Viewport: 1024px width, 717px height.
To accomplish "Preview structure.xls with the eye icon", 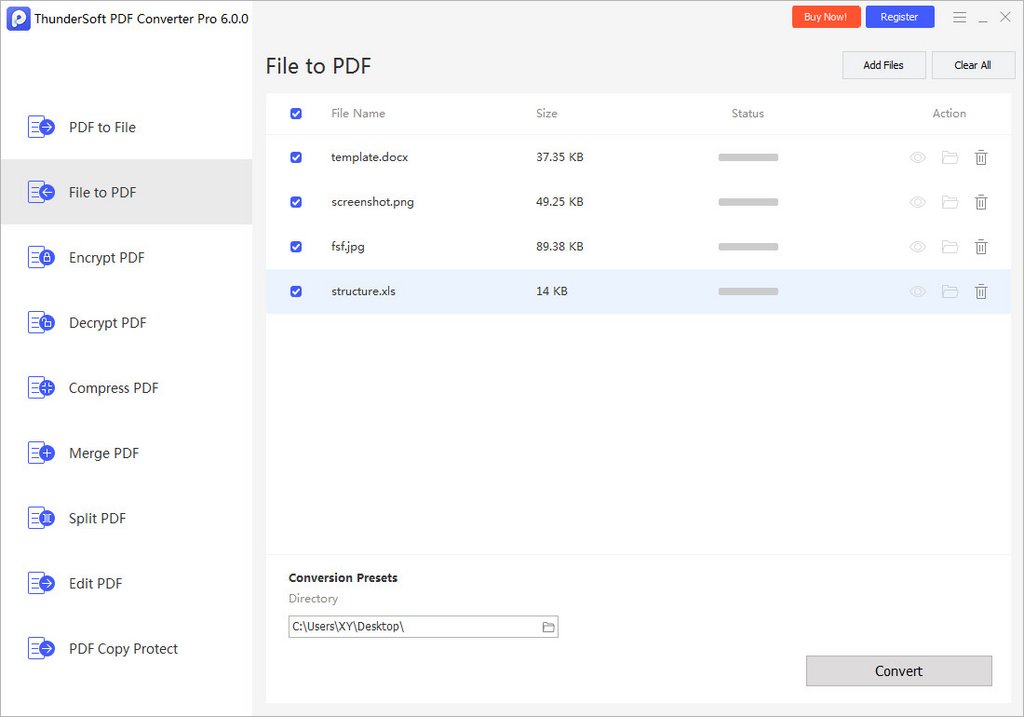I will point(918,291).
